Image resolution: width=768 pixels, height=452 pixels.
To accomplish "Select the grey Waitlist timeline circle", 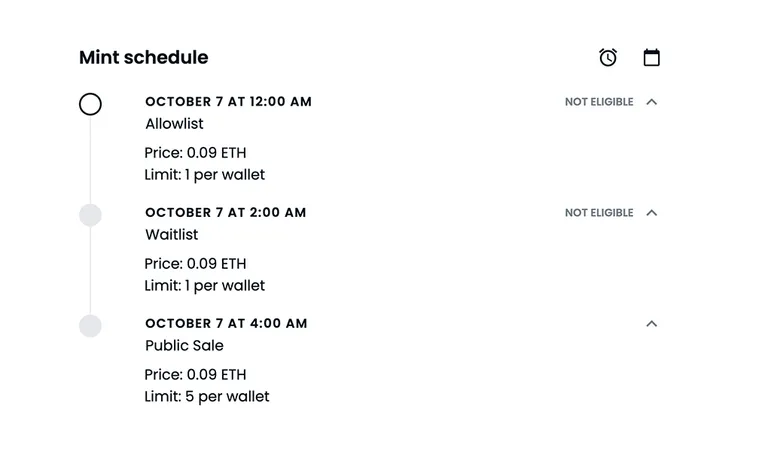I will coord(90,215).
